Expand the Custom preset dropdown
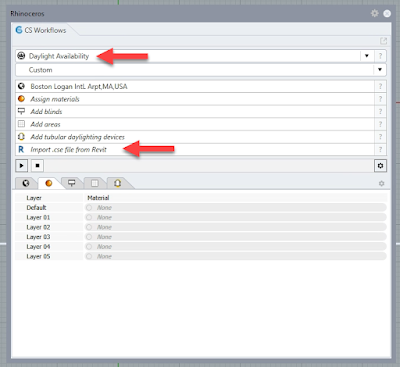This screenshot has width=400, height=367. [380, 70]
